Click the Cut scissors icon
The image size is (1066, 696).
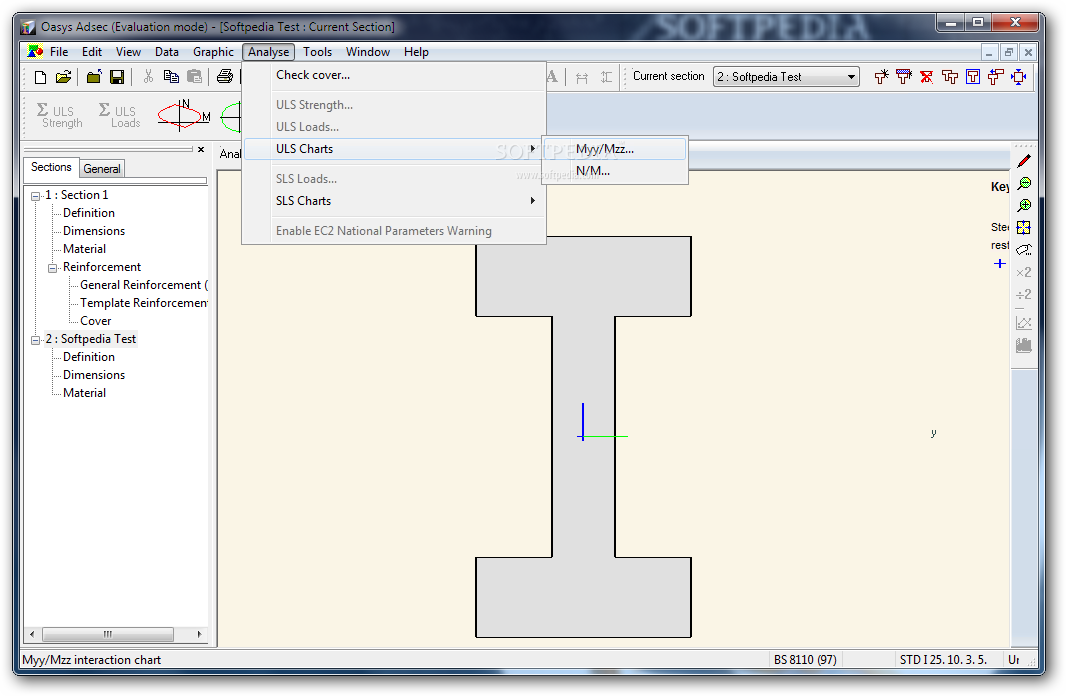click(148, 77)
